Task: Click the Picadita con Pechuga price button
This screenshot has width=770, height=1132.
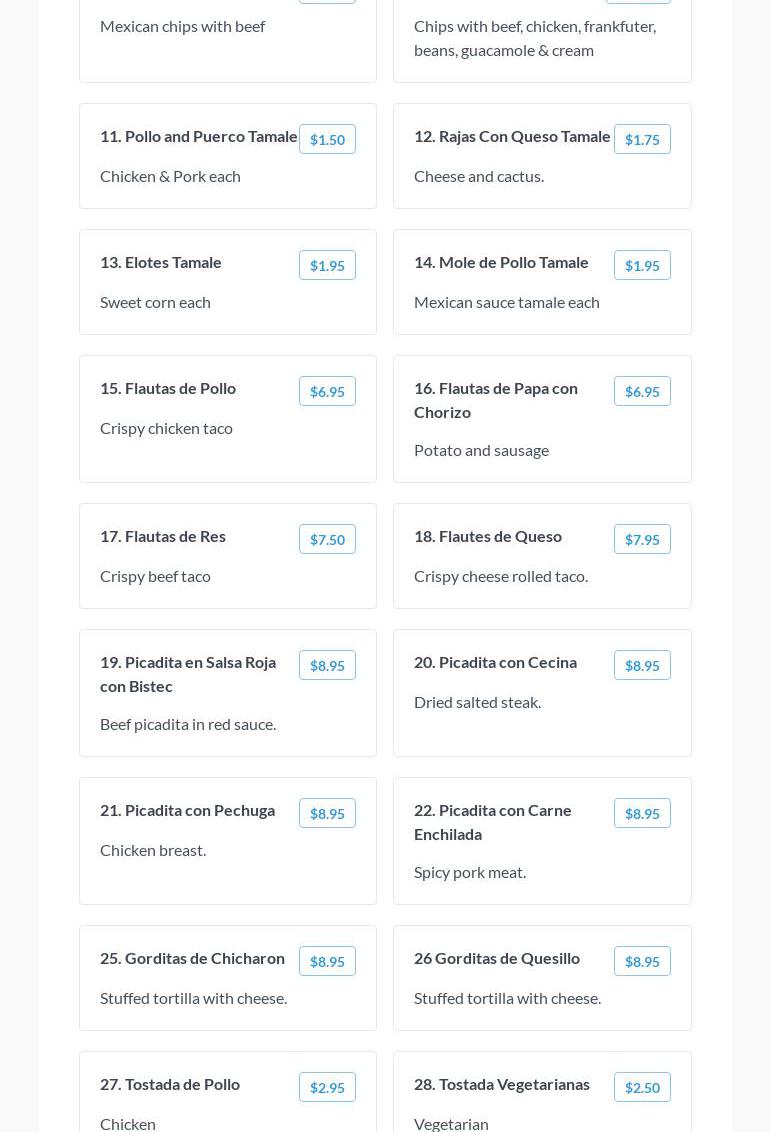Action: pos(327,814)
